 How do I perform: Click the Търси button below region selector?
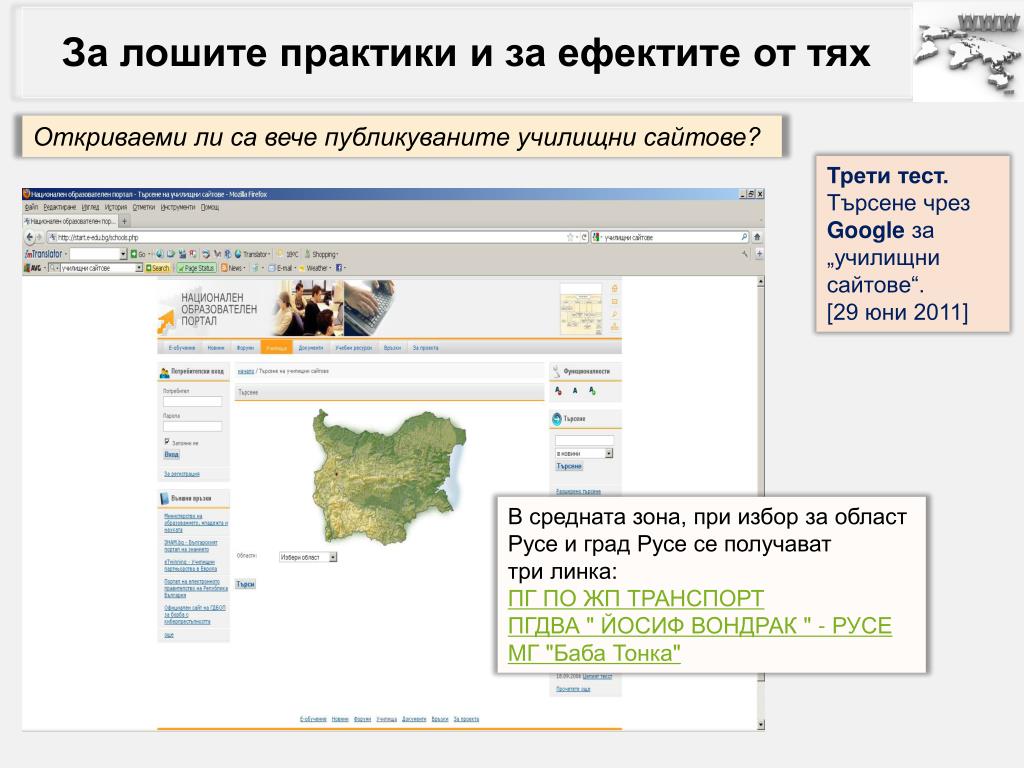(246, 584)
